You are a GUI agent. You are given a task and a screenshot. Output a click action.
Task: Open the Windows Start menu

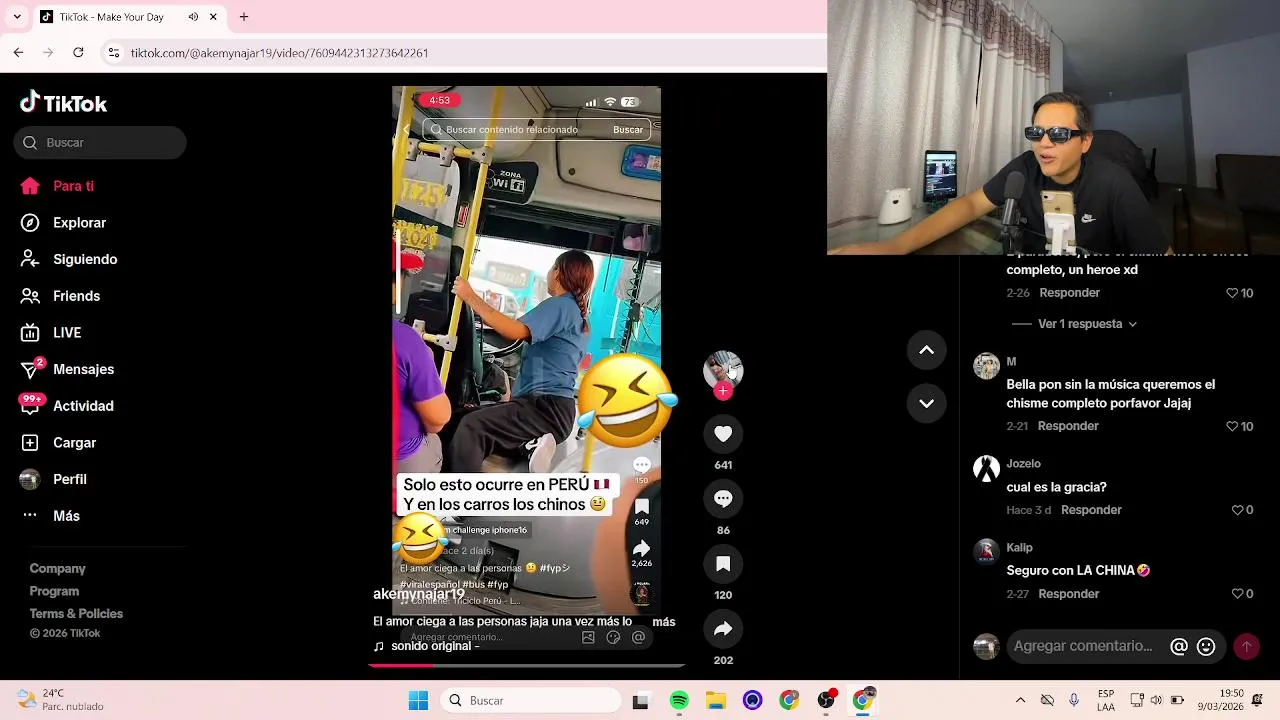point(418,700)
